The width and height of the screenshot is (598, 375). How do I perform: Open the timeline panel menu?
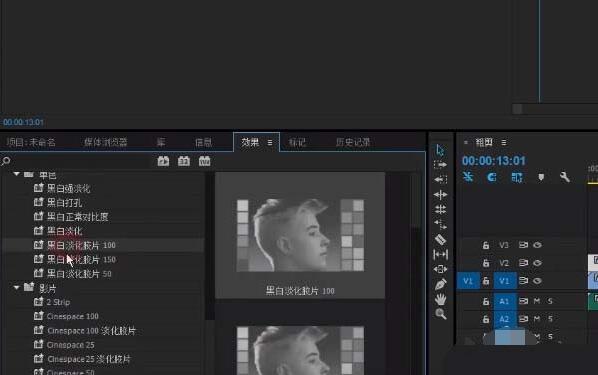tap(504, 143)
